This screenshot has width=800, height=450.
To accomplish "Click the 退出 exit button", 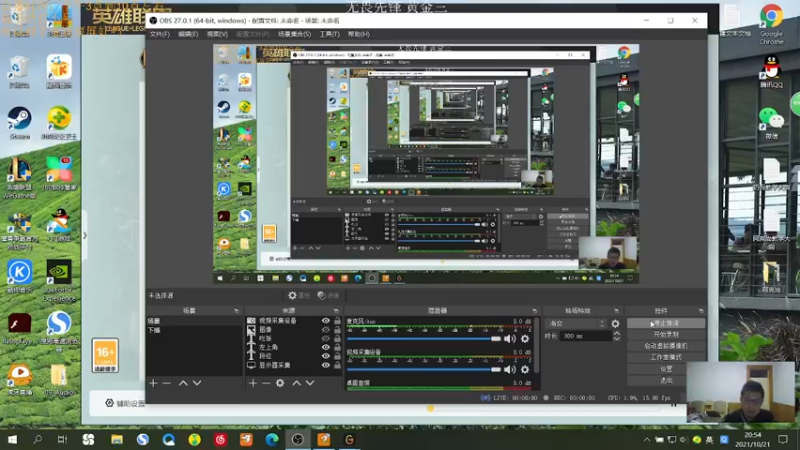I will pos(666,380).
